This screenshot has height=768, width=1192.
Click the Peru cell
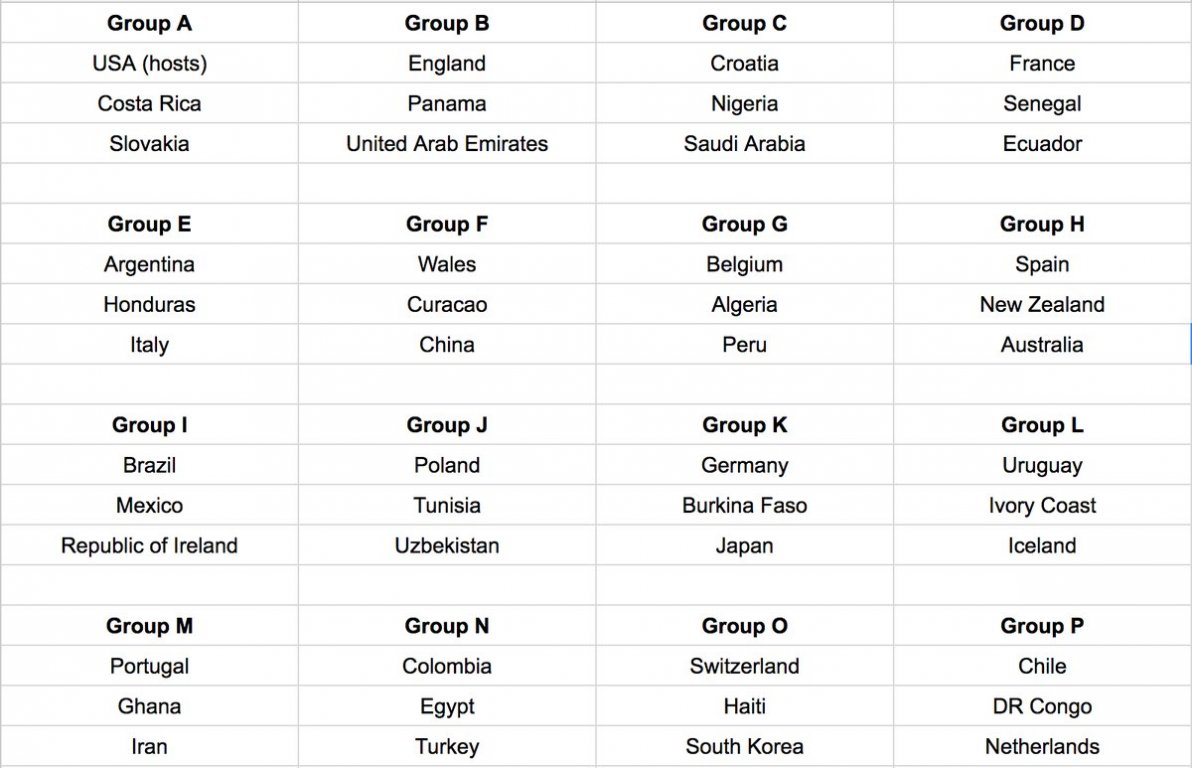pos(744,344)
